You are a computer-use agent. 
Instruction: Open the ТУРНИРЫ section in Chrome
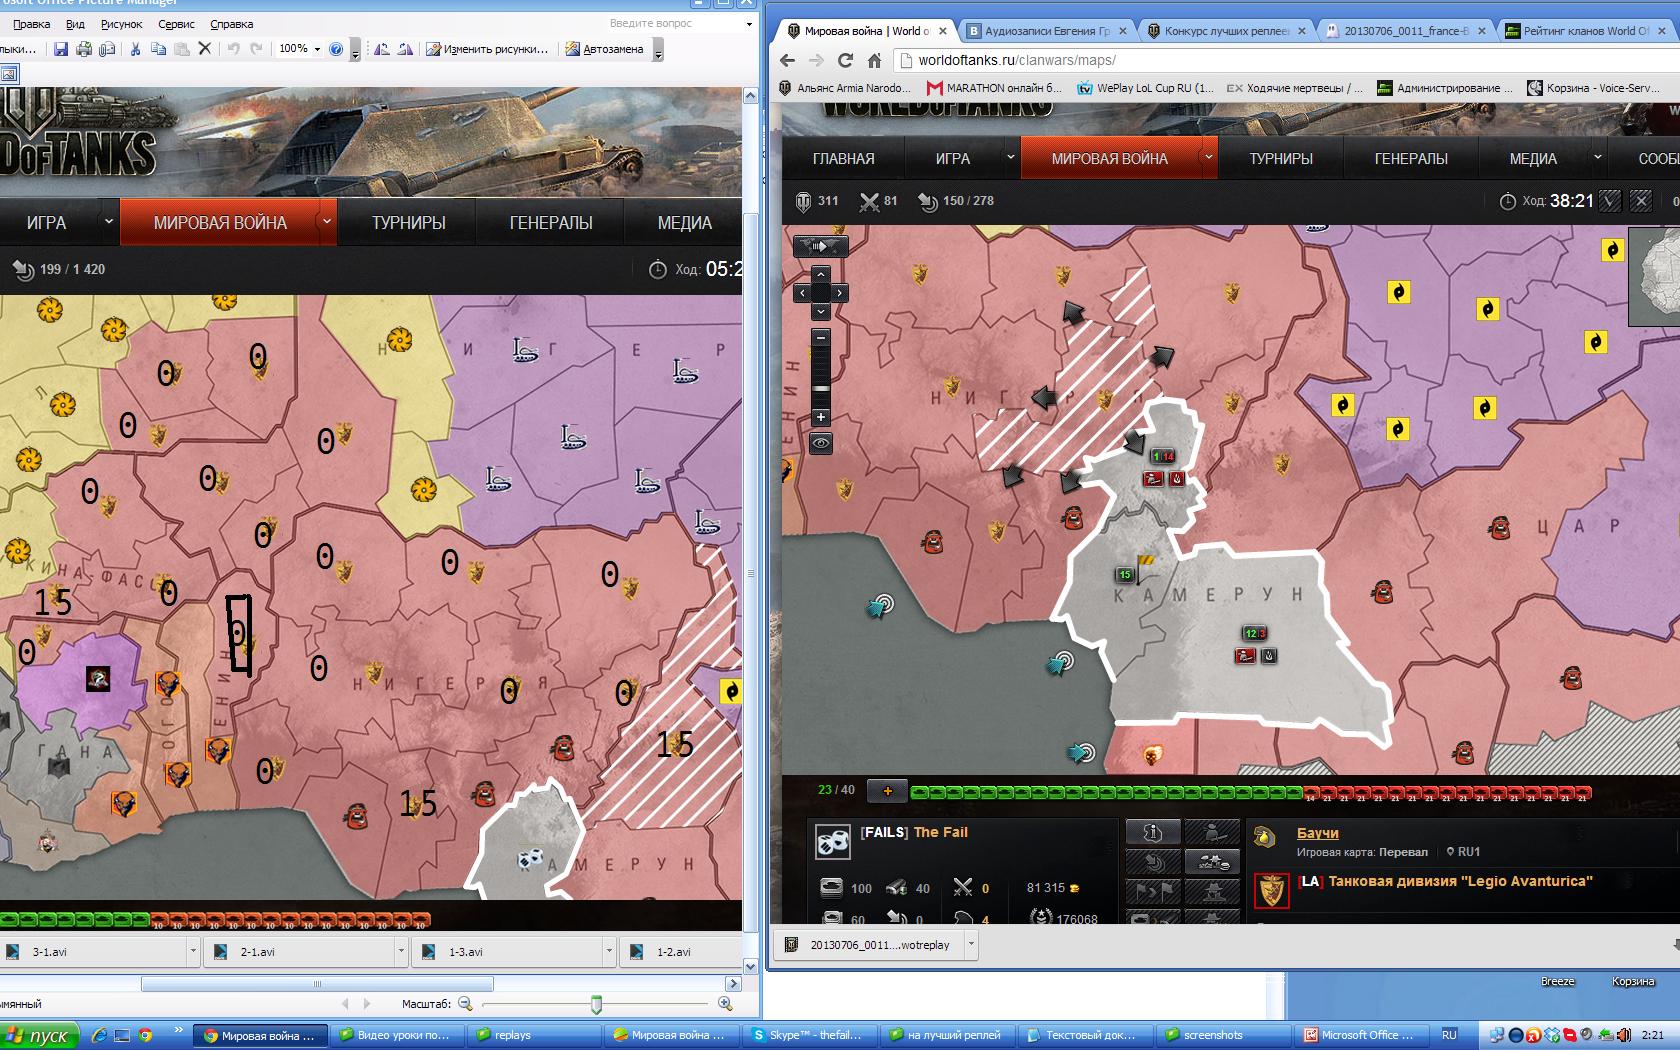tap(1281, 158)
